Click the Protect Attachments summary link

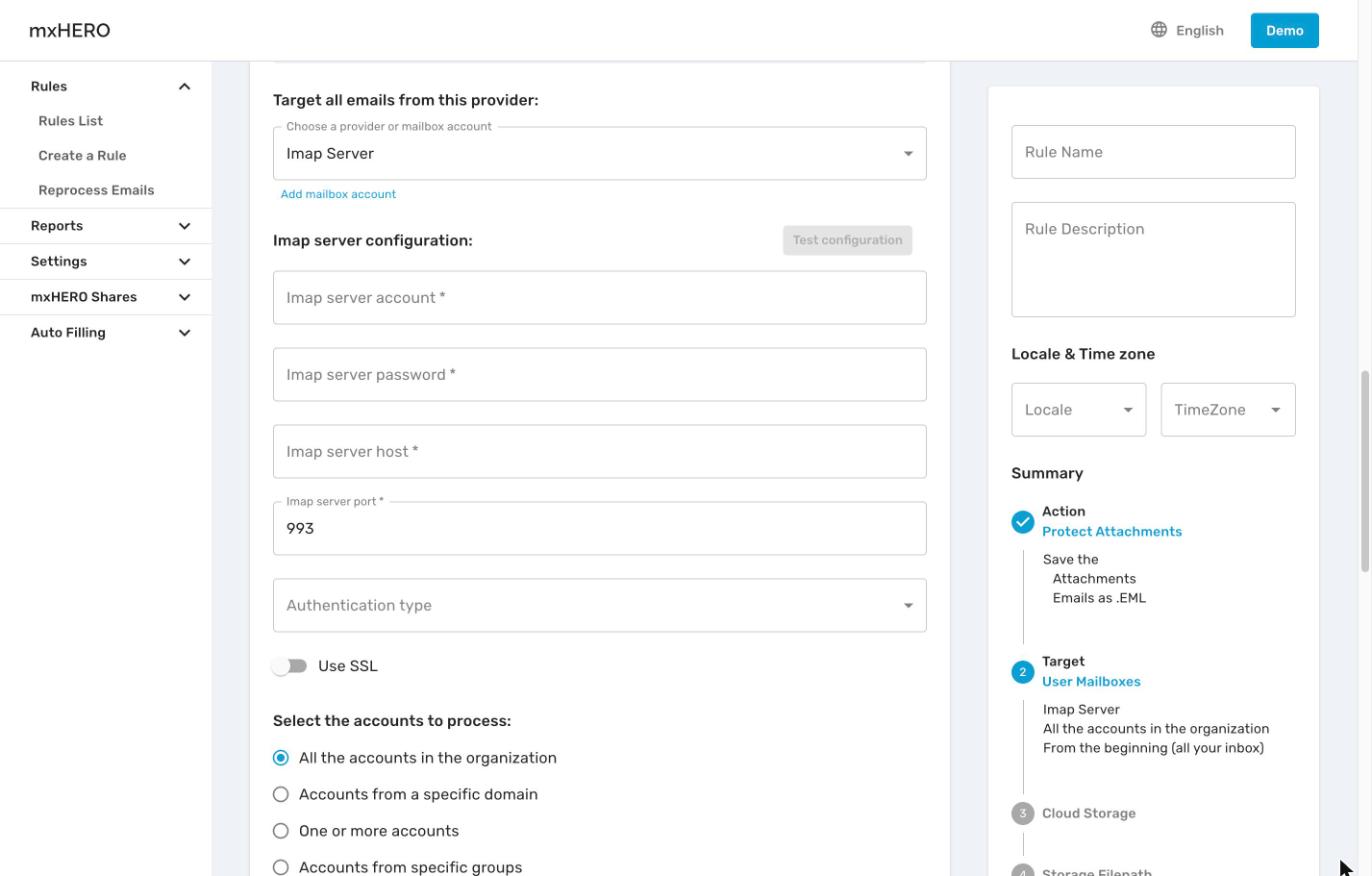(1112, 531)
